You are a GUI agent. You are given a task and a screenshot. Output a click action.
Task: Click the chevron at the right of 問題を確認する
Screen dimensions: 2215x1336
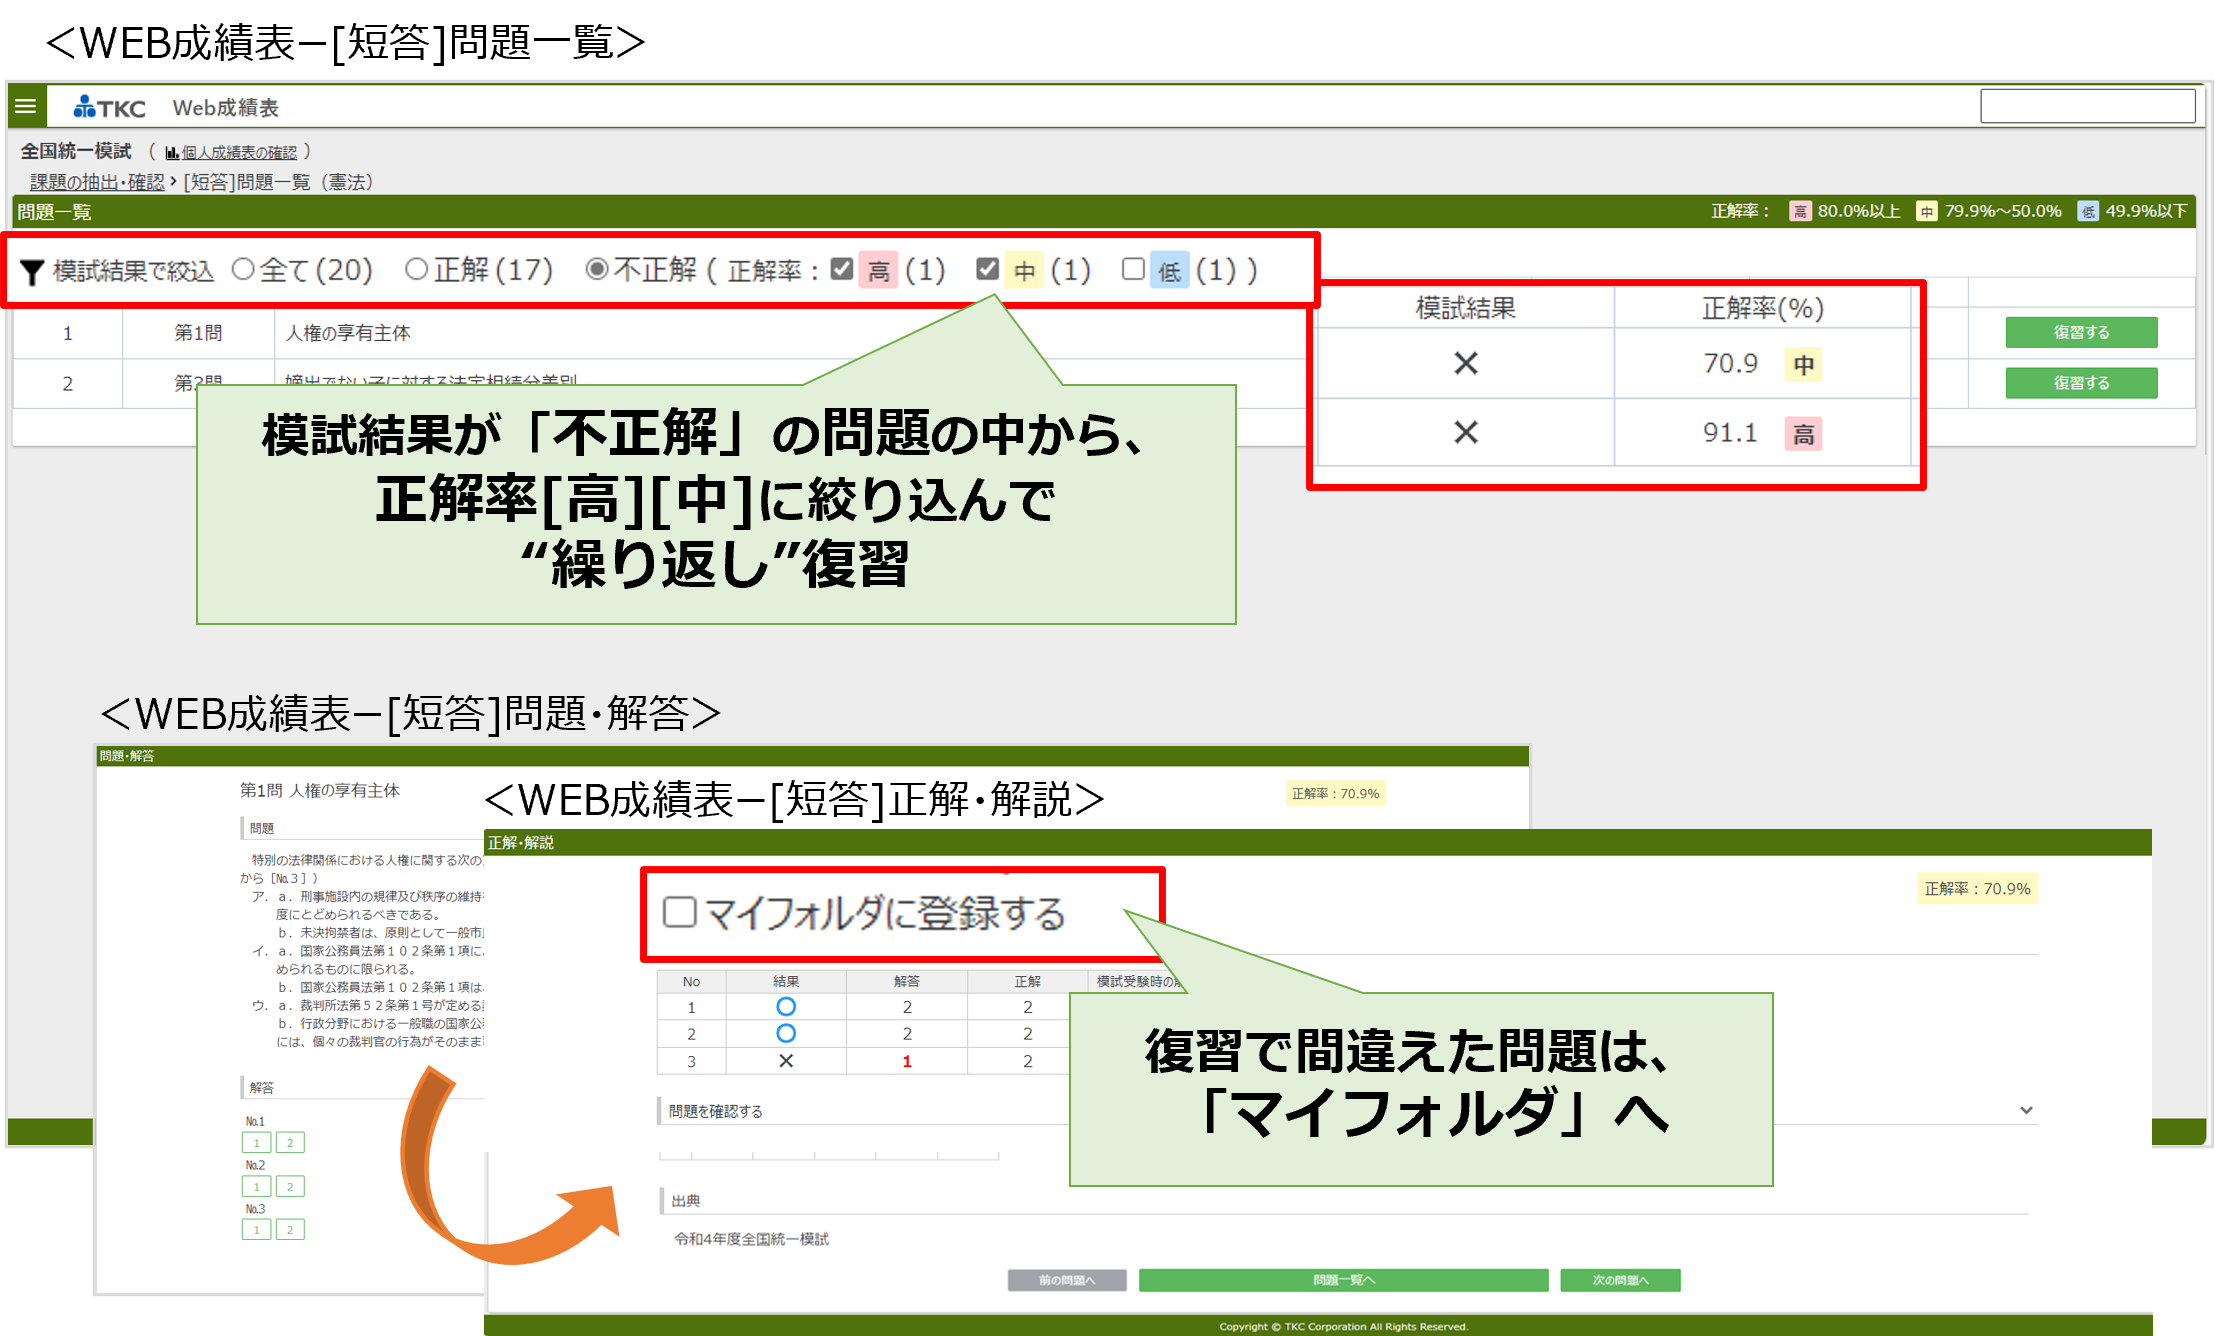[x=2026, y=1110]
